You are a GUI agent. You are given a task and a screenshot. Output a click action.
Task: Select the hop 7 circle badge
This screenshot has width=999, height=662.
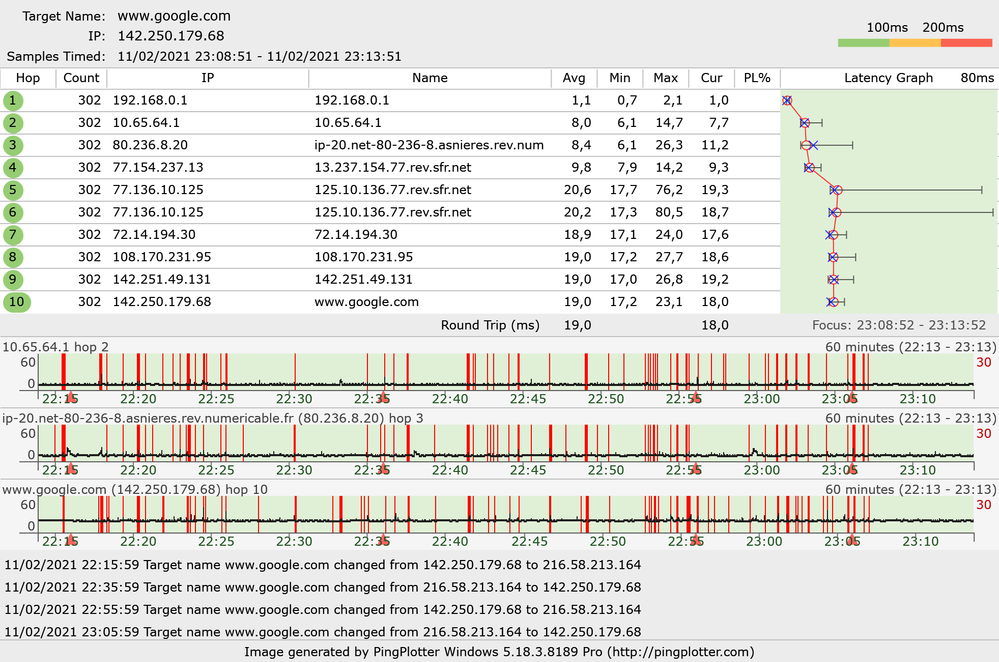pyautogui.click(x=13, y=235)
